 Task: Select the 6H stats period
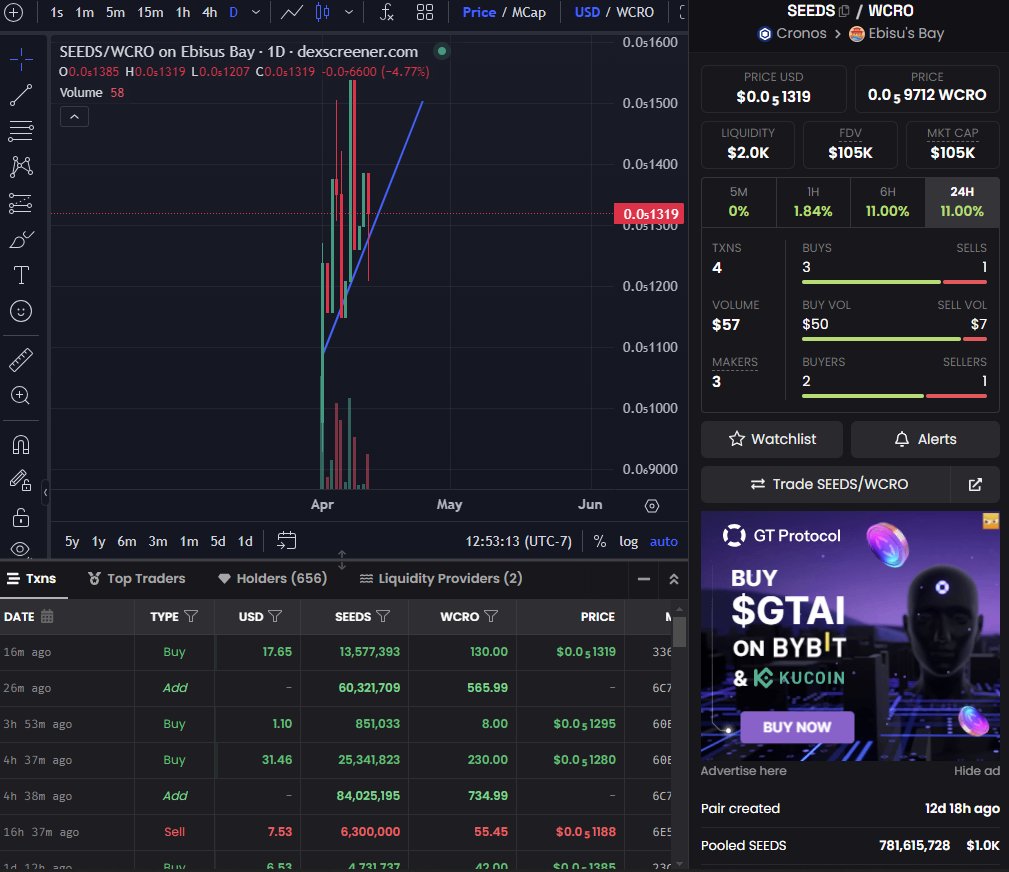[x=887, y=202]
